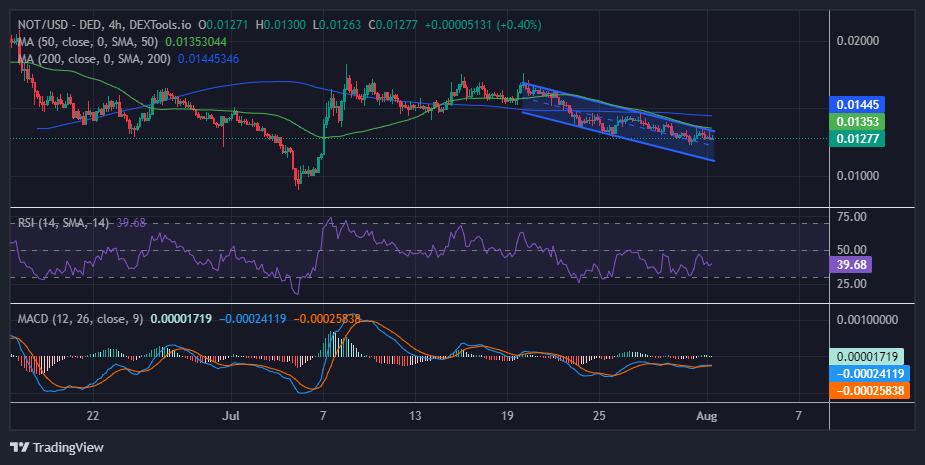The height and width of the screenshot is (465, 925).
Task: Click the closing price C0.01277 value
Action: 393,25
